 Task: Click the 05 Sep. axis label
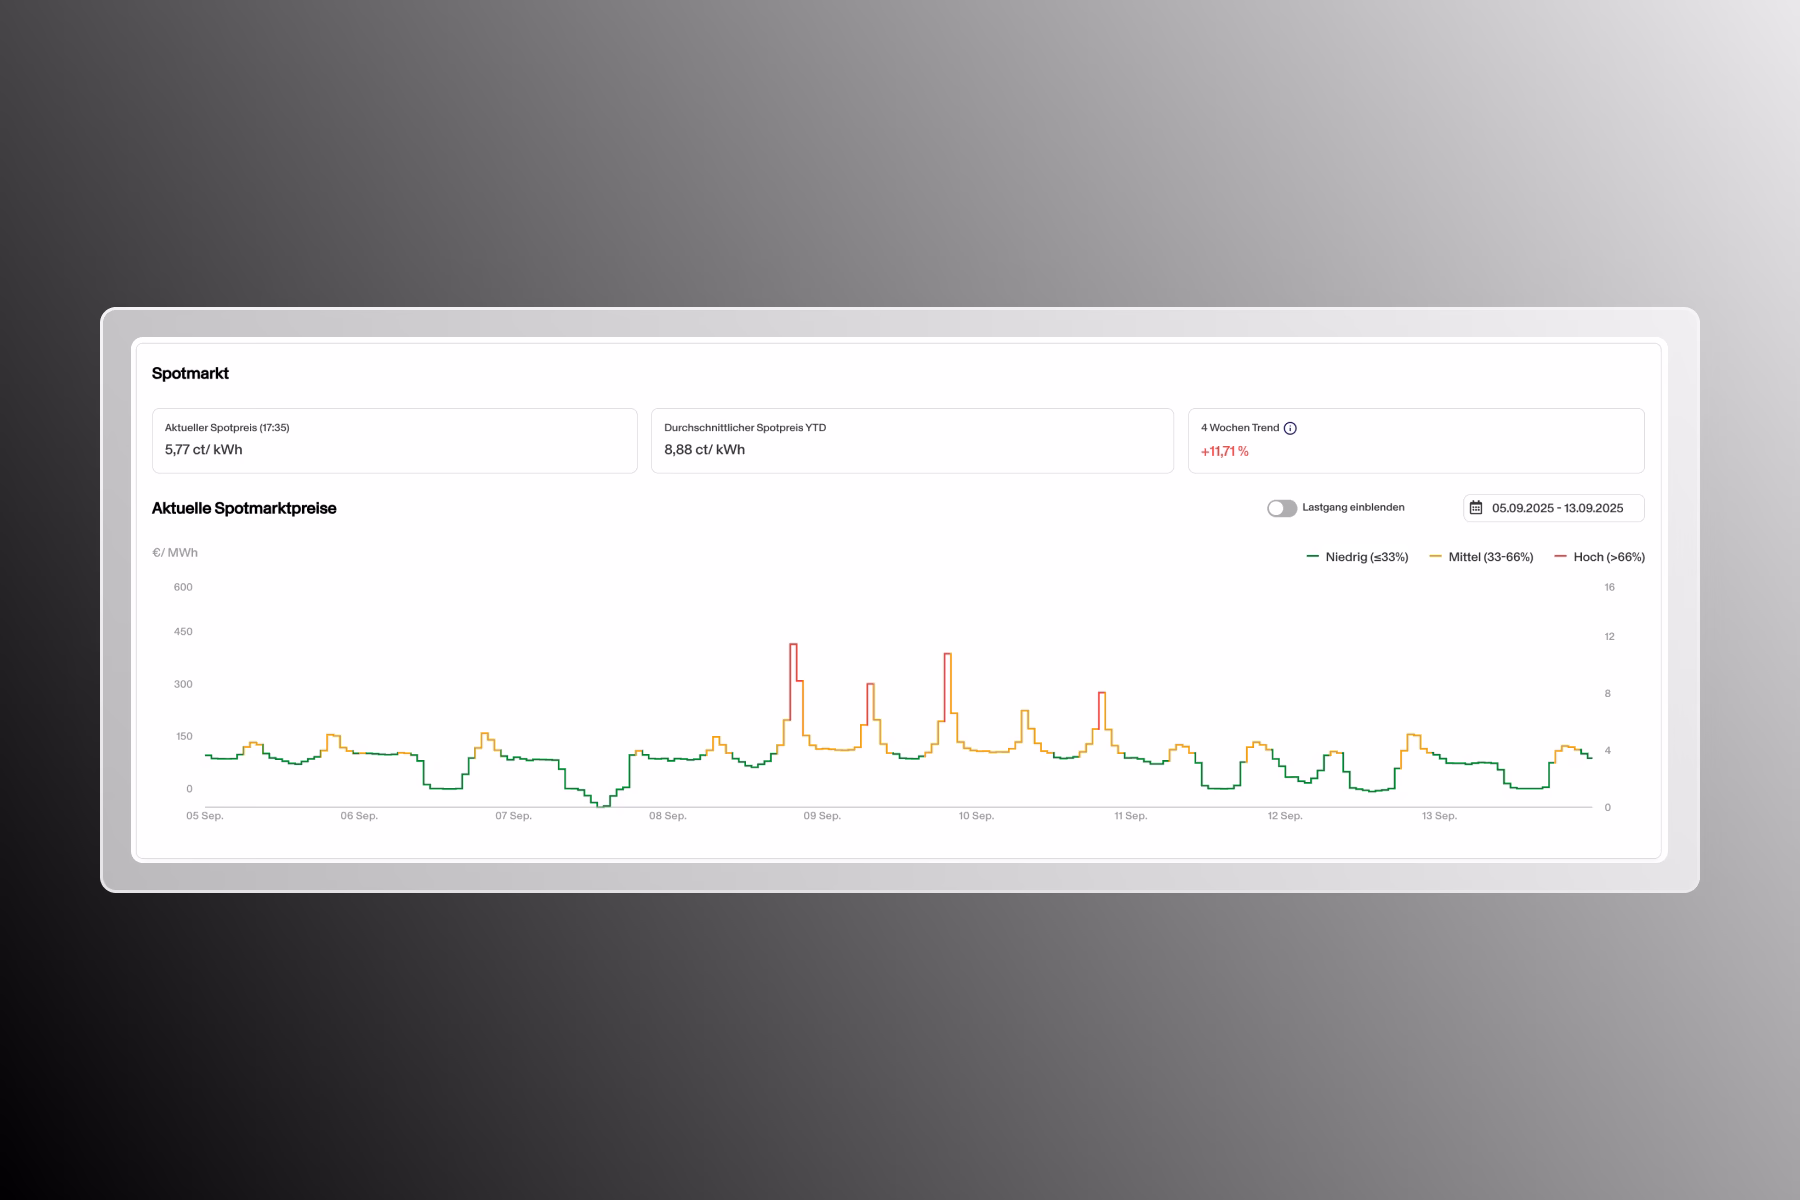tap(205, 816)
